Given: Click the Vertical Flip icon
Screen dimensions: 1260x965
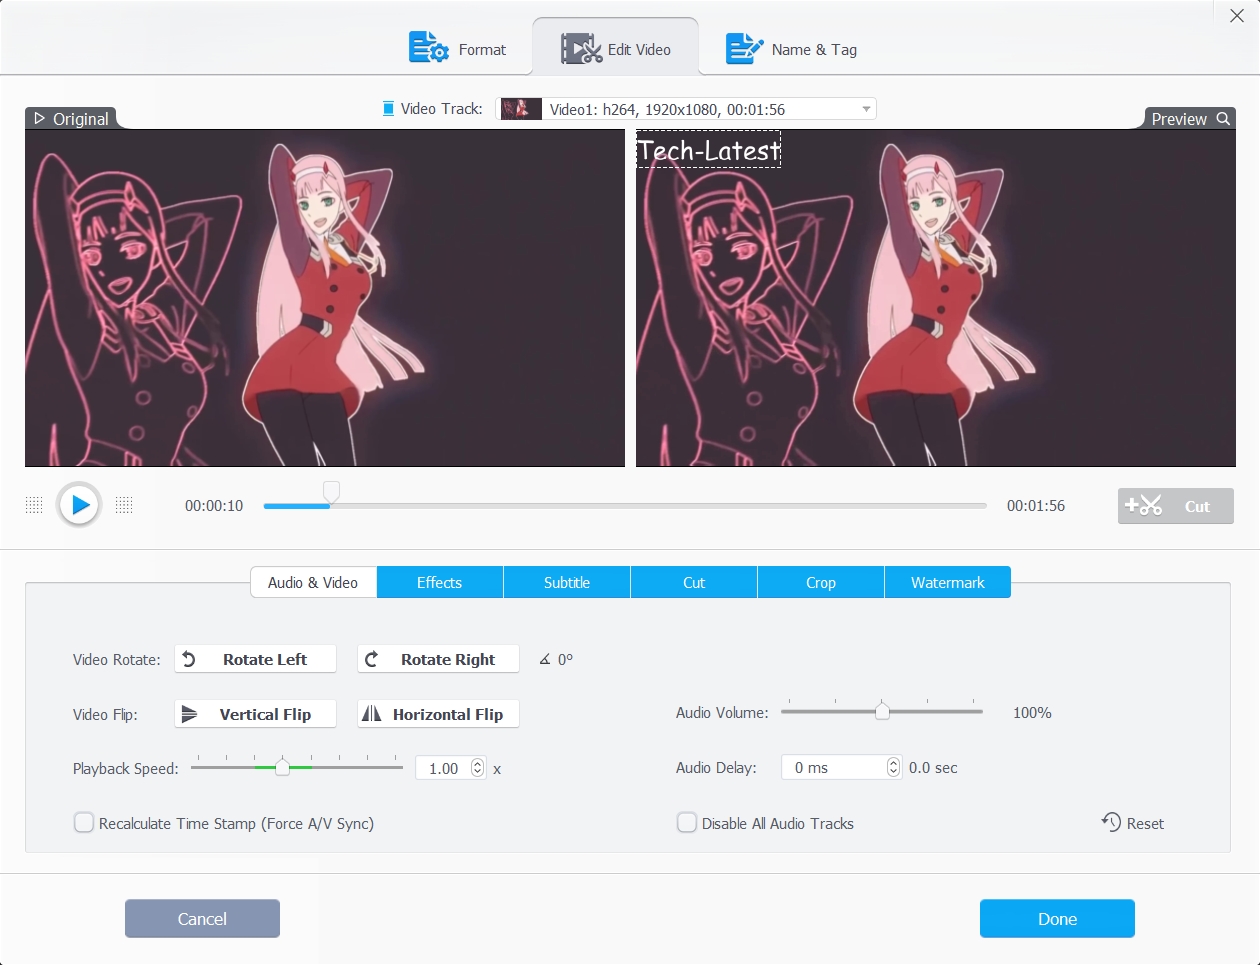Looking at the screenshot, I should pyautogui.click(x=189, y=714).
